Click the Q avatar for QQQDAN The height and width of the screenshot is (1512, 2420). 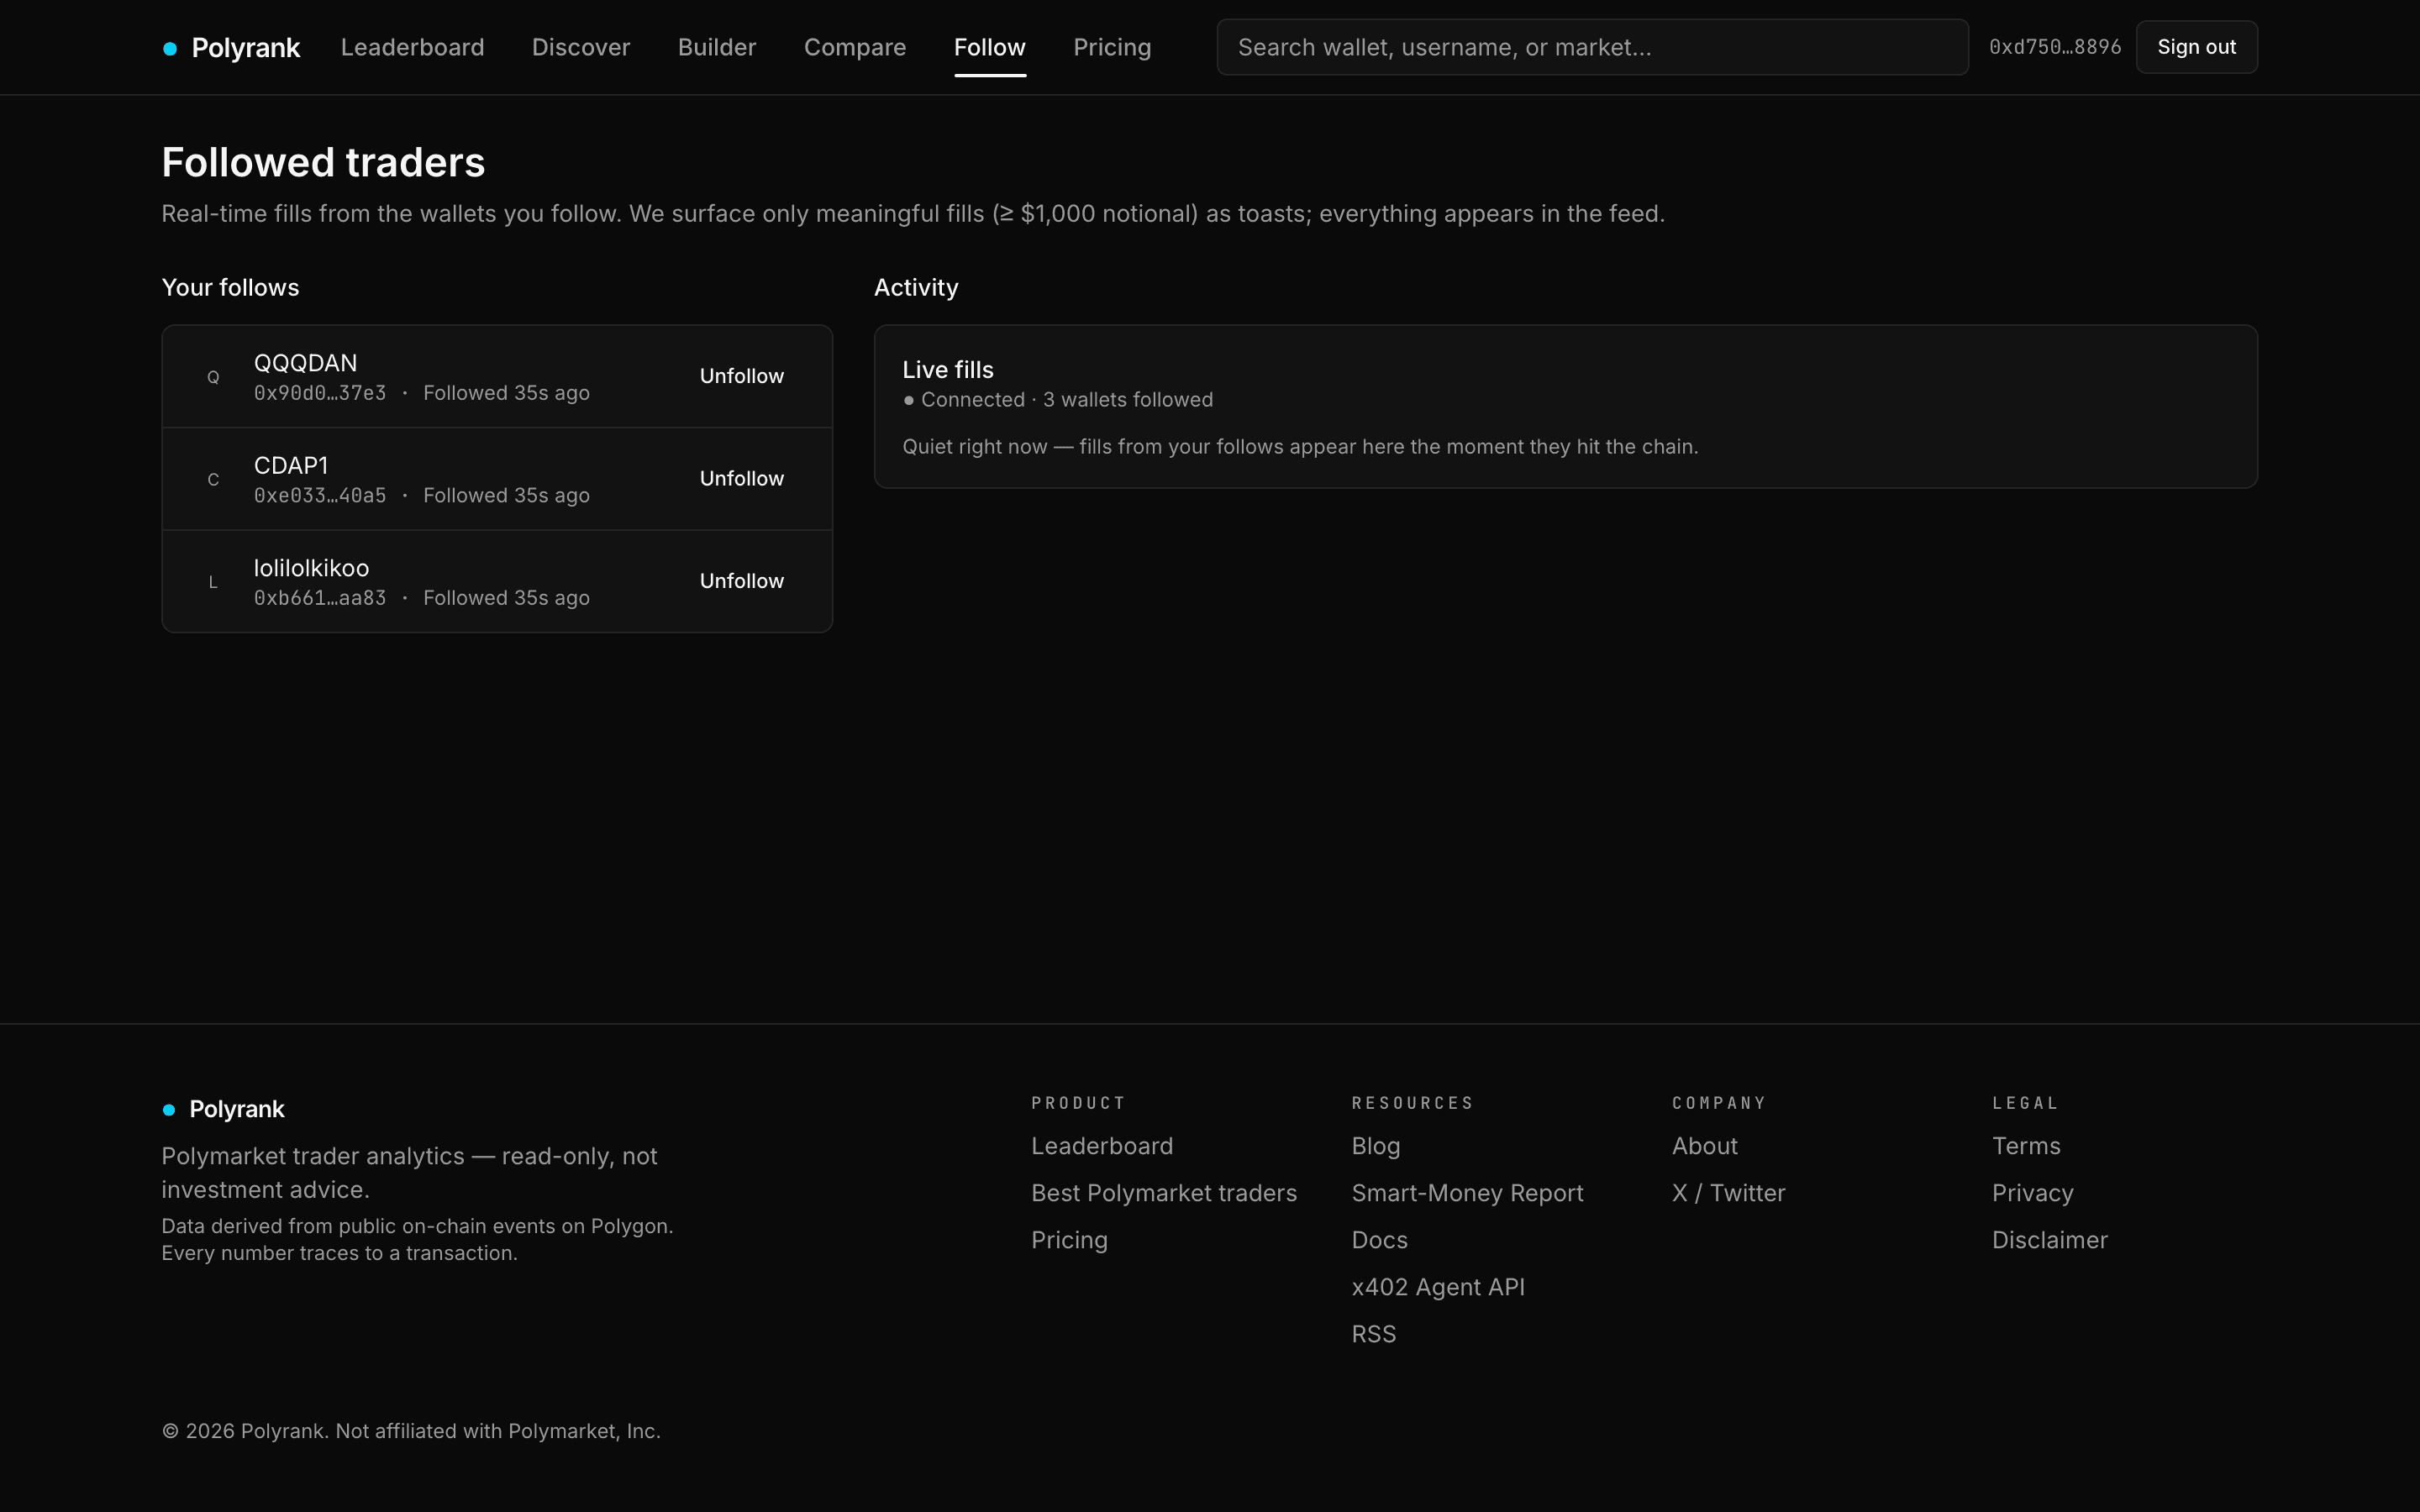click(x=213, y=377)
